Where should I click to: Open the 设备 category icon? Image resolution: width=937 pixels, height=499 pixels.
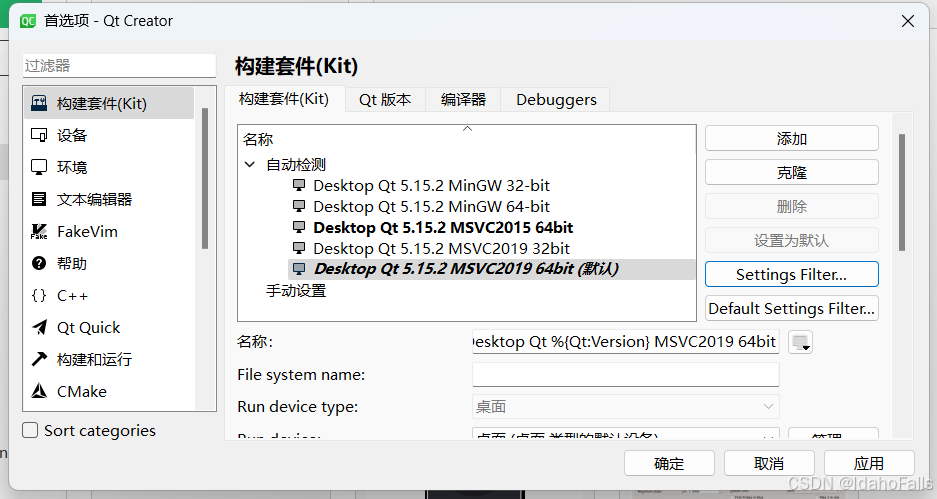point(39,135)
